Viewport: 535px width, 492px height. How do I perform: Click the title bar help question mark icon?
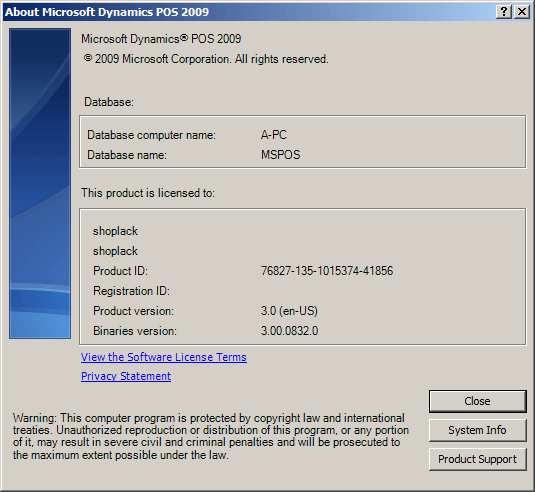(x=504, y=12)
